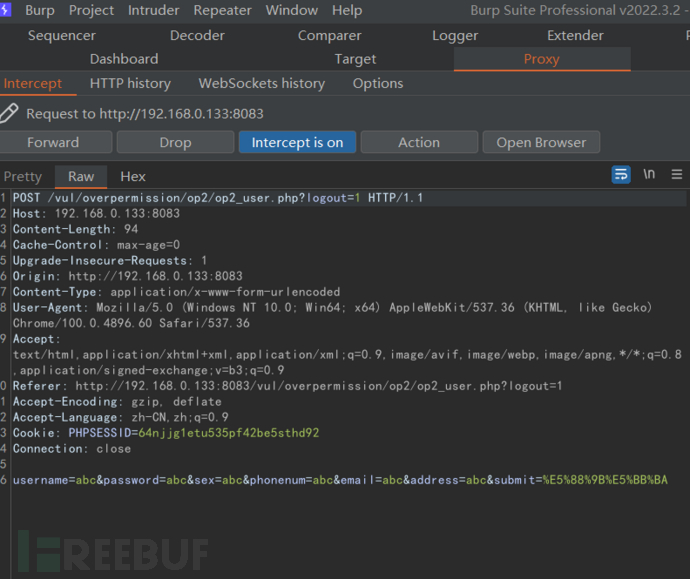This screenshot has width=690, height=579.
Task: Click the Content-Type header line
Action: pos(176,292)
